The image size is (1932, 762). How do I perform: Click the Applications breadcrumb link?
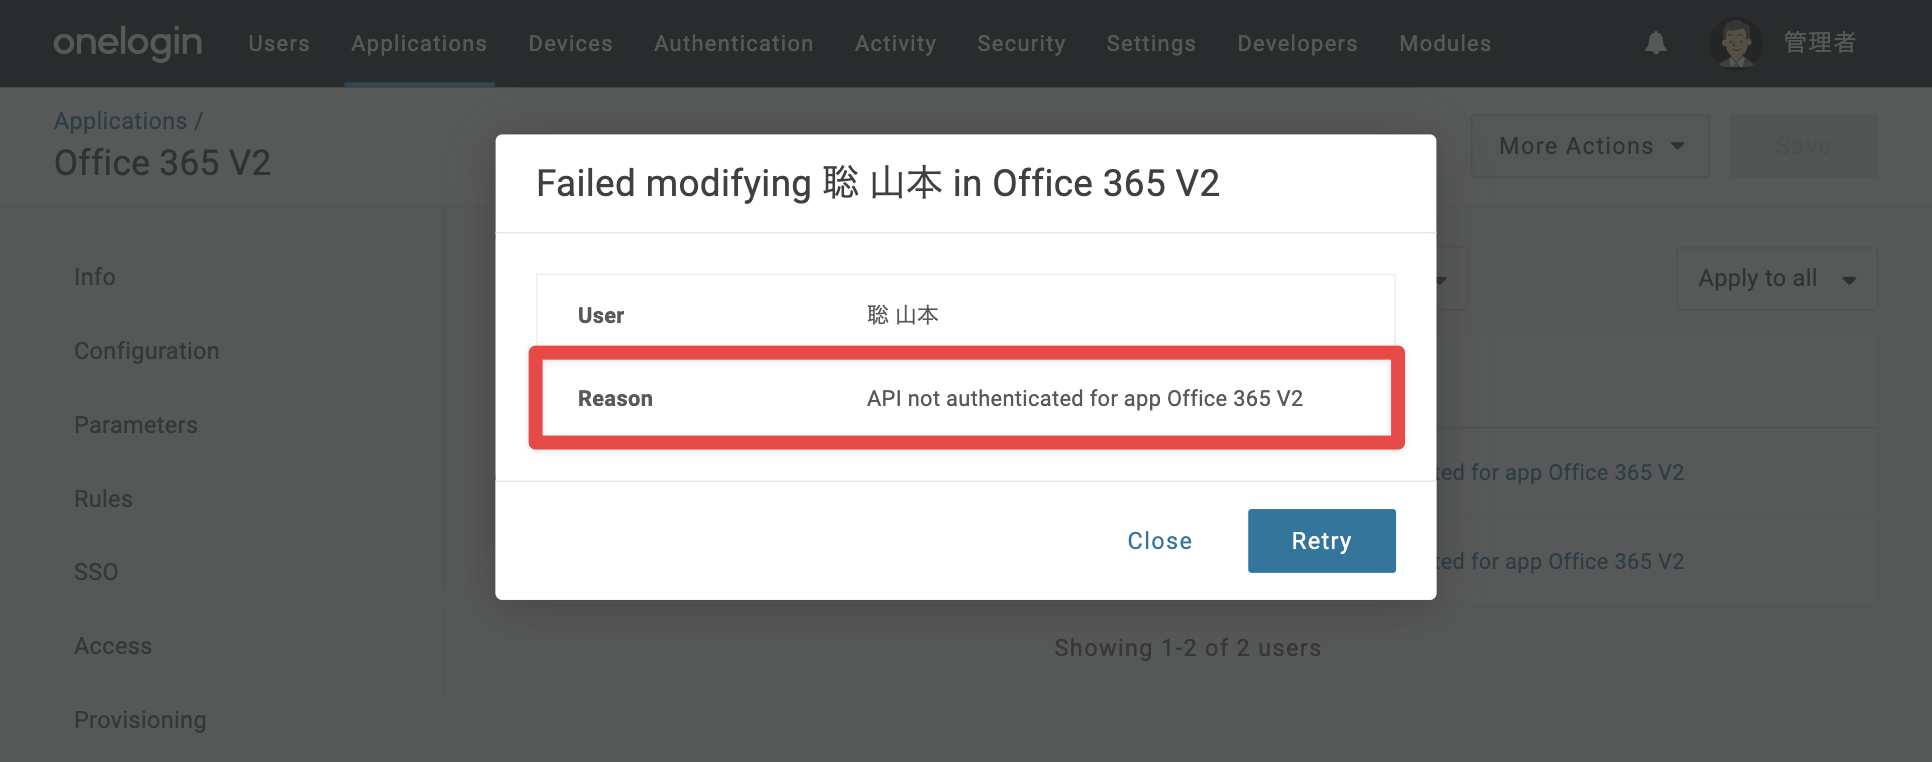(x=120, y=121)
